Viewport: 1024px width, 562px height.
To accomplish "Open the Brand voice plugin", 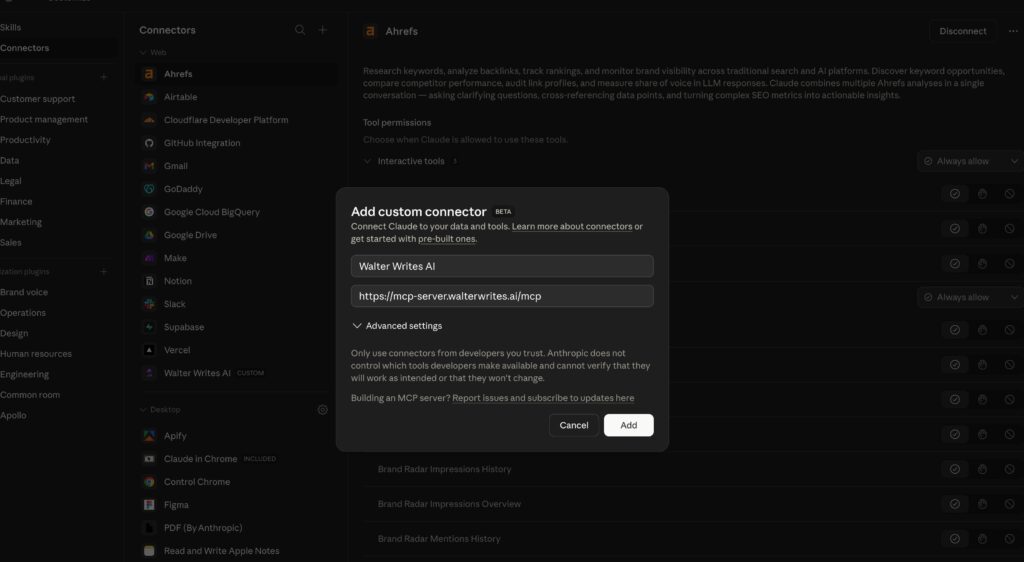I will click(x=24, y=292).
